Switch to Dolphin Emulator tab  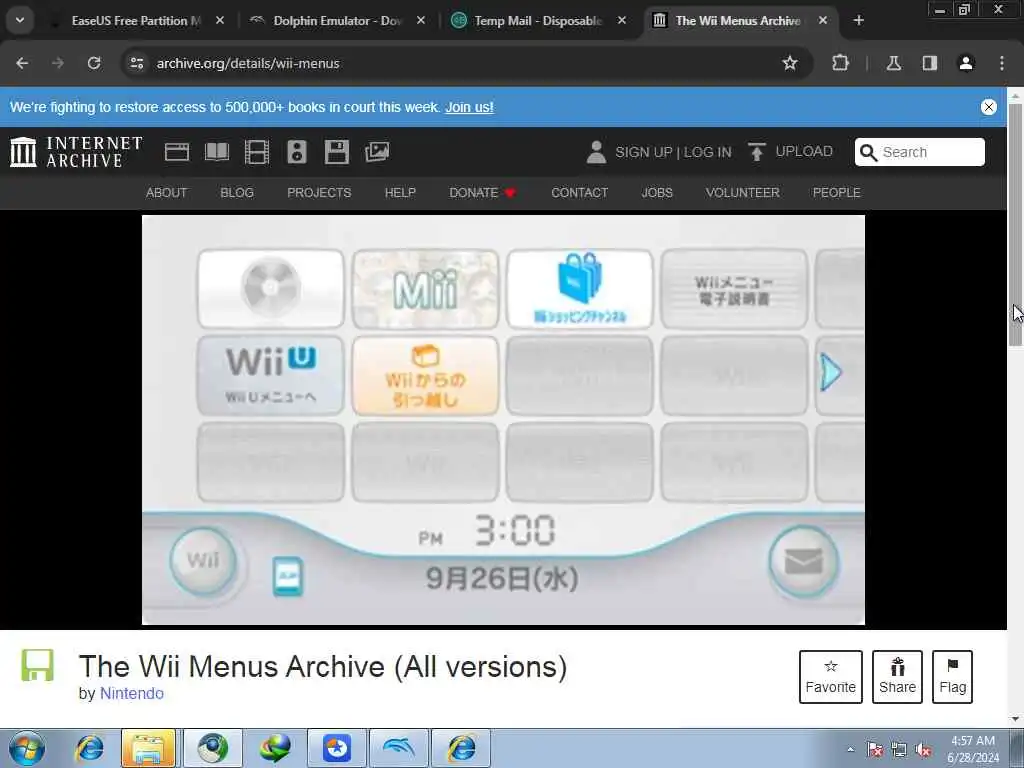(337, 21)
